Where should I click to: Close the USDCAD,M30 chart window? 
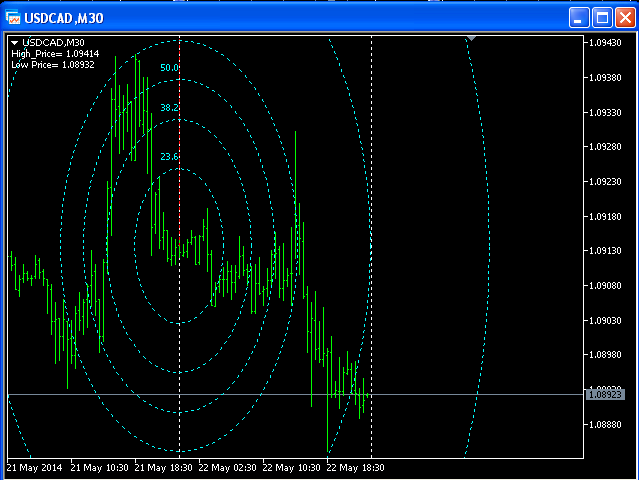(x=625, y=18)
